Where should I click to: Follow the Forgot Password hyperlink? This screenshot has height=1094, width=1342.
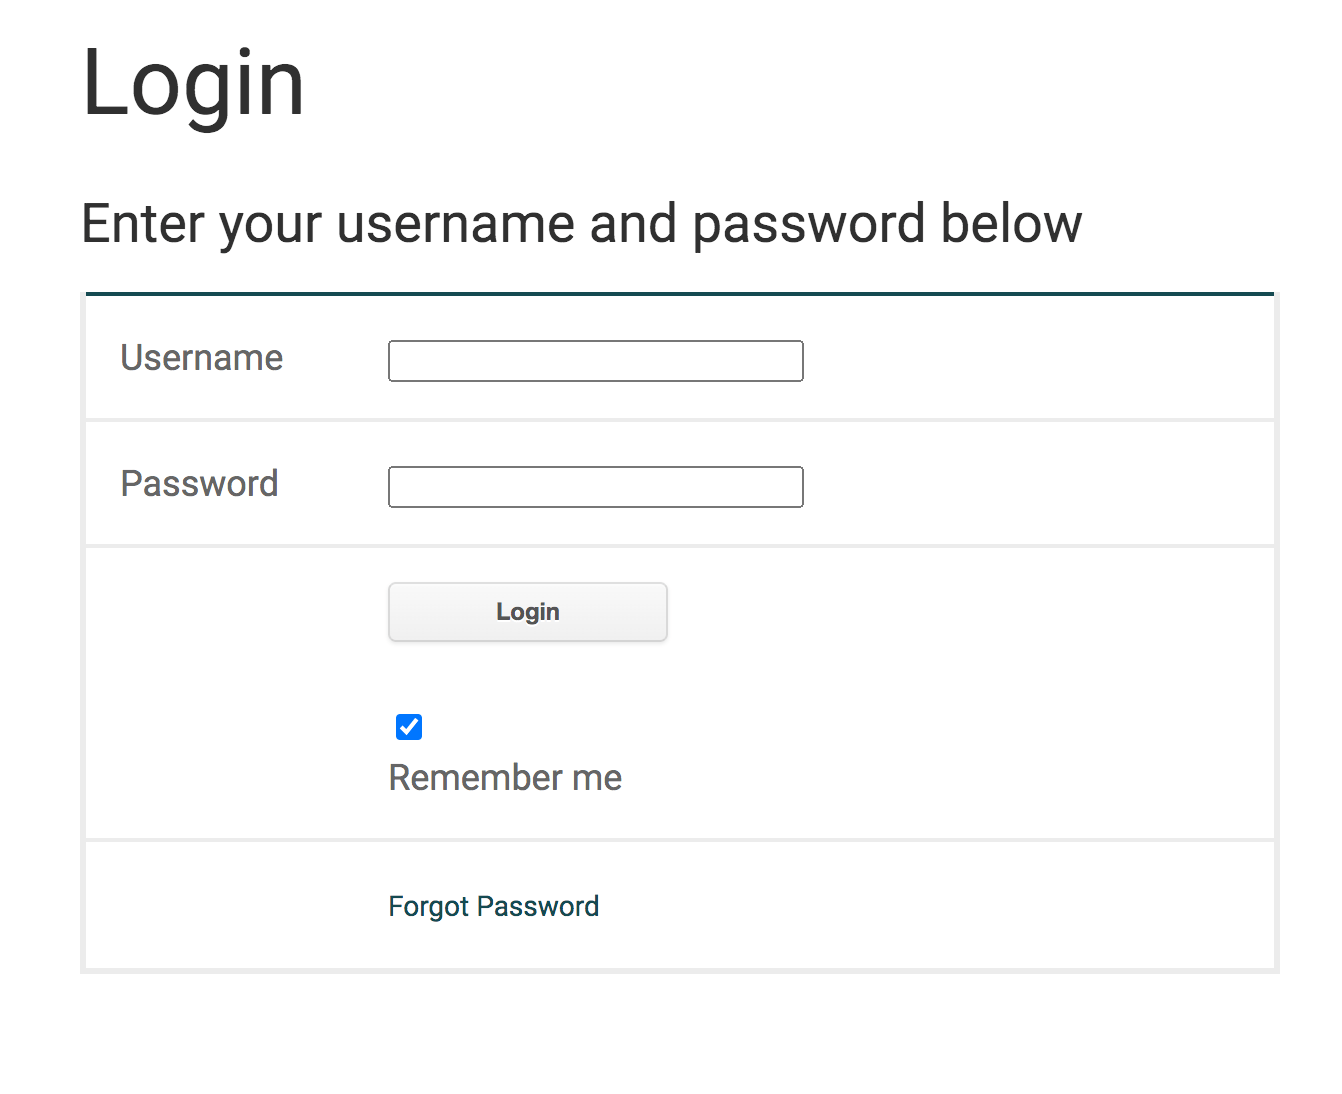tap(493, 906)
